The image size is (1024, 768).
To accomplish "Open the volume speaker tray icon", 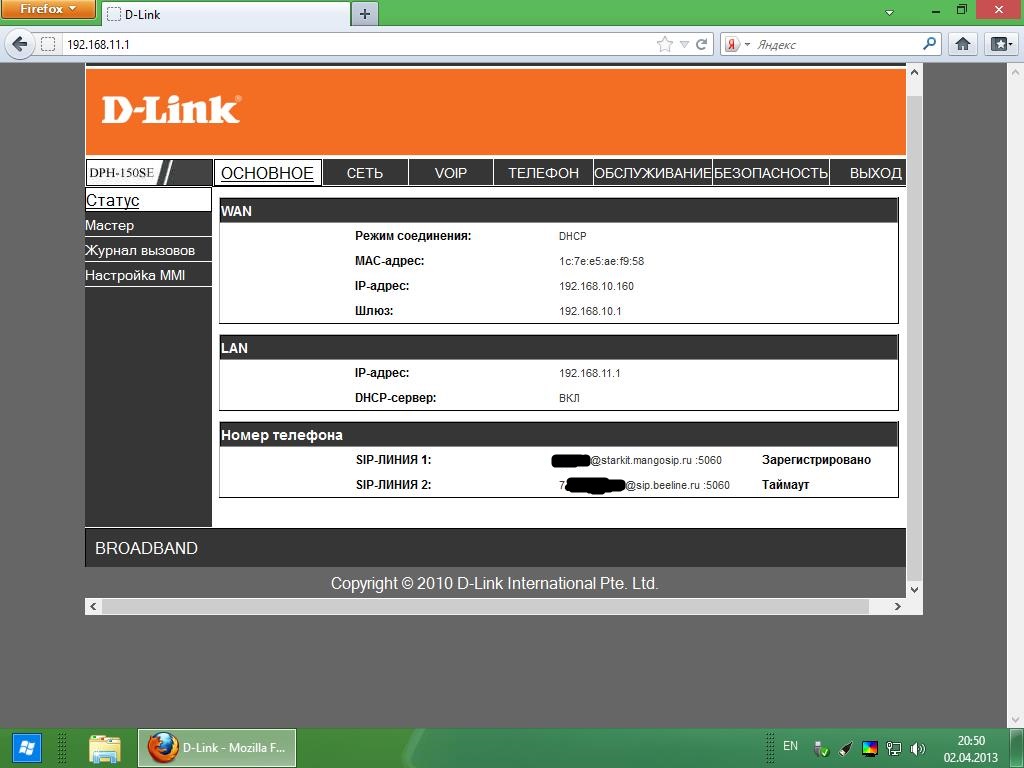I will [918, 748].
